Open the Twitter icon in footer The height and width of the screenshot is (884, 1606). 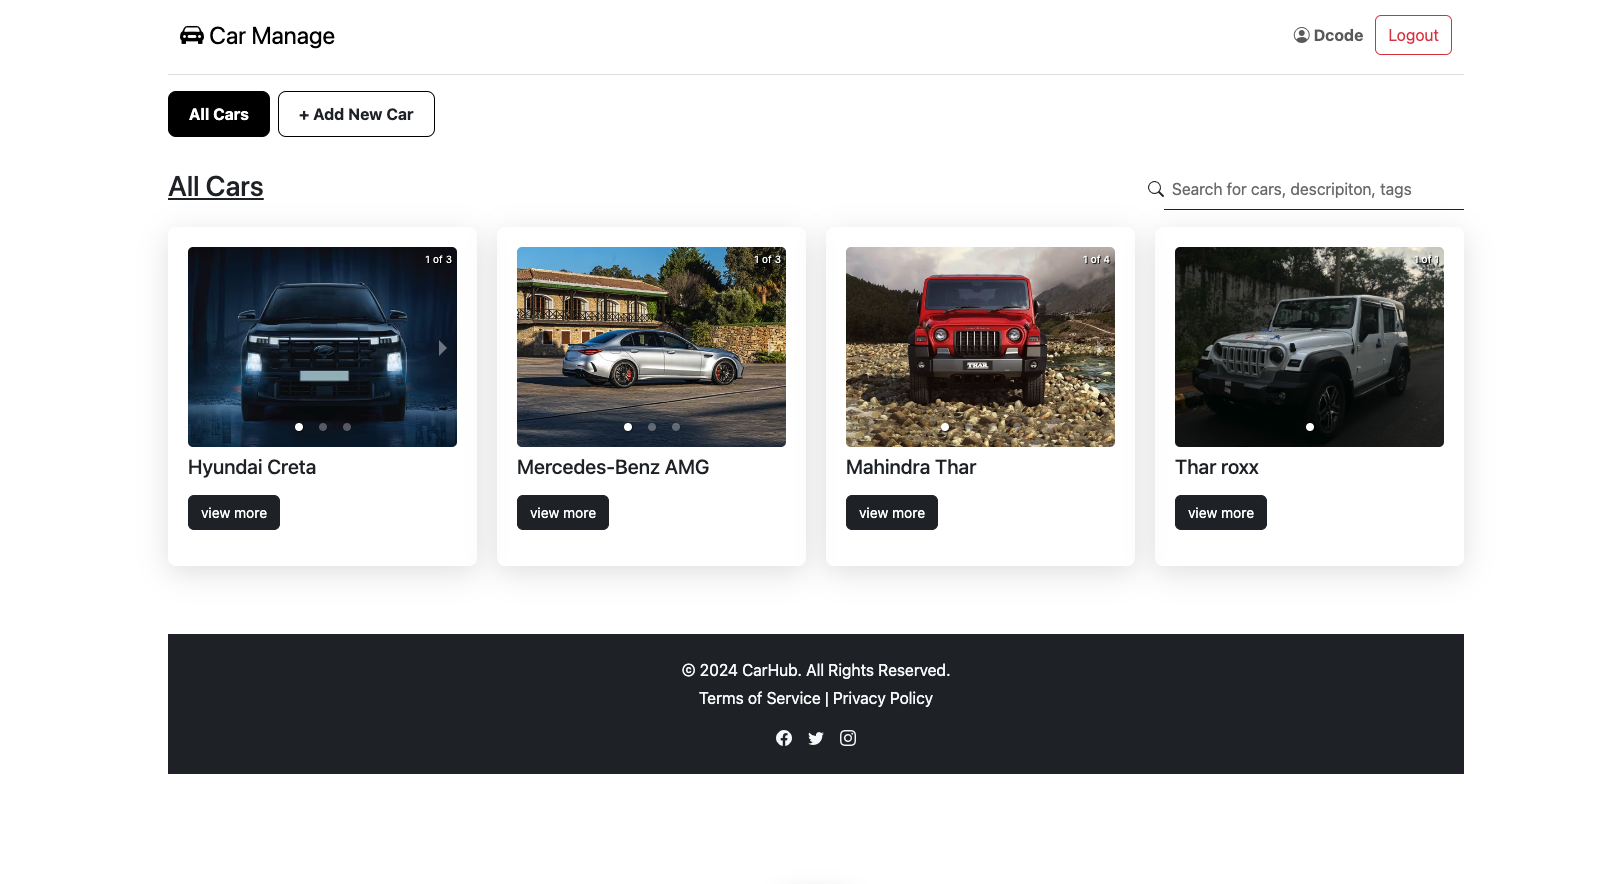point(816,738)
